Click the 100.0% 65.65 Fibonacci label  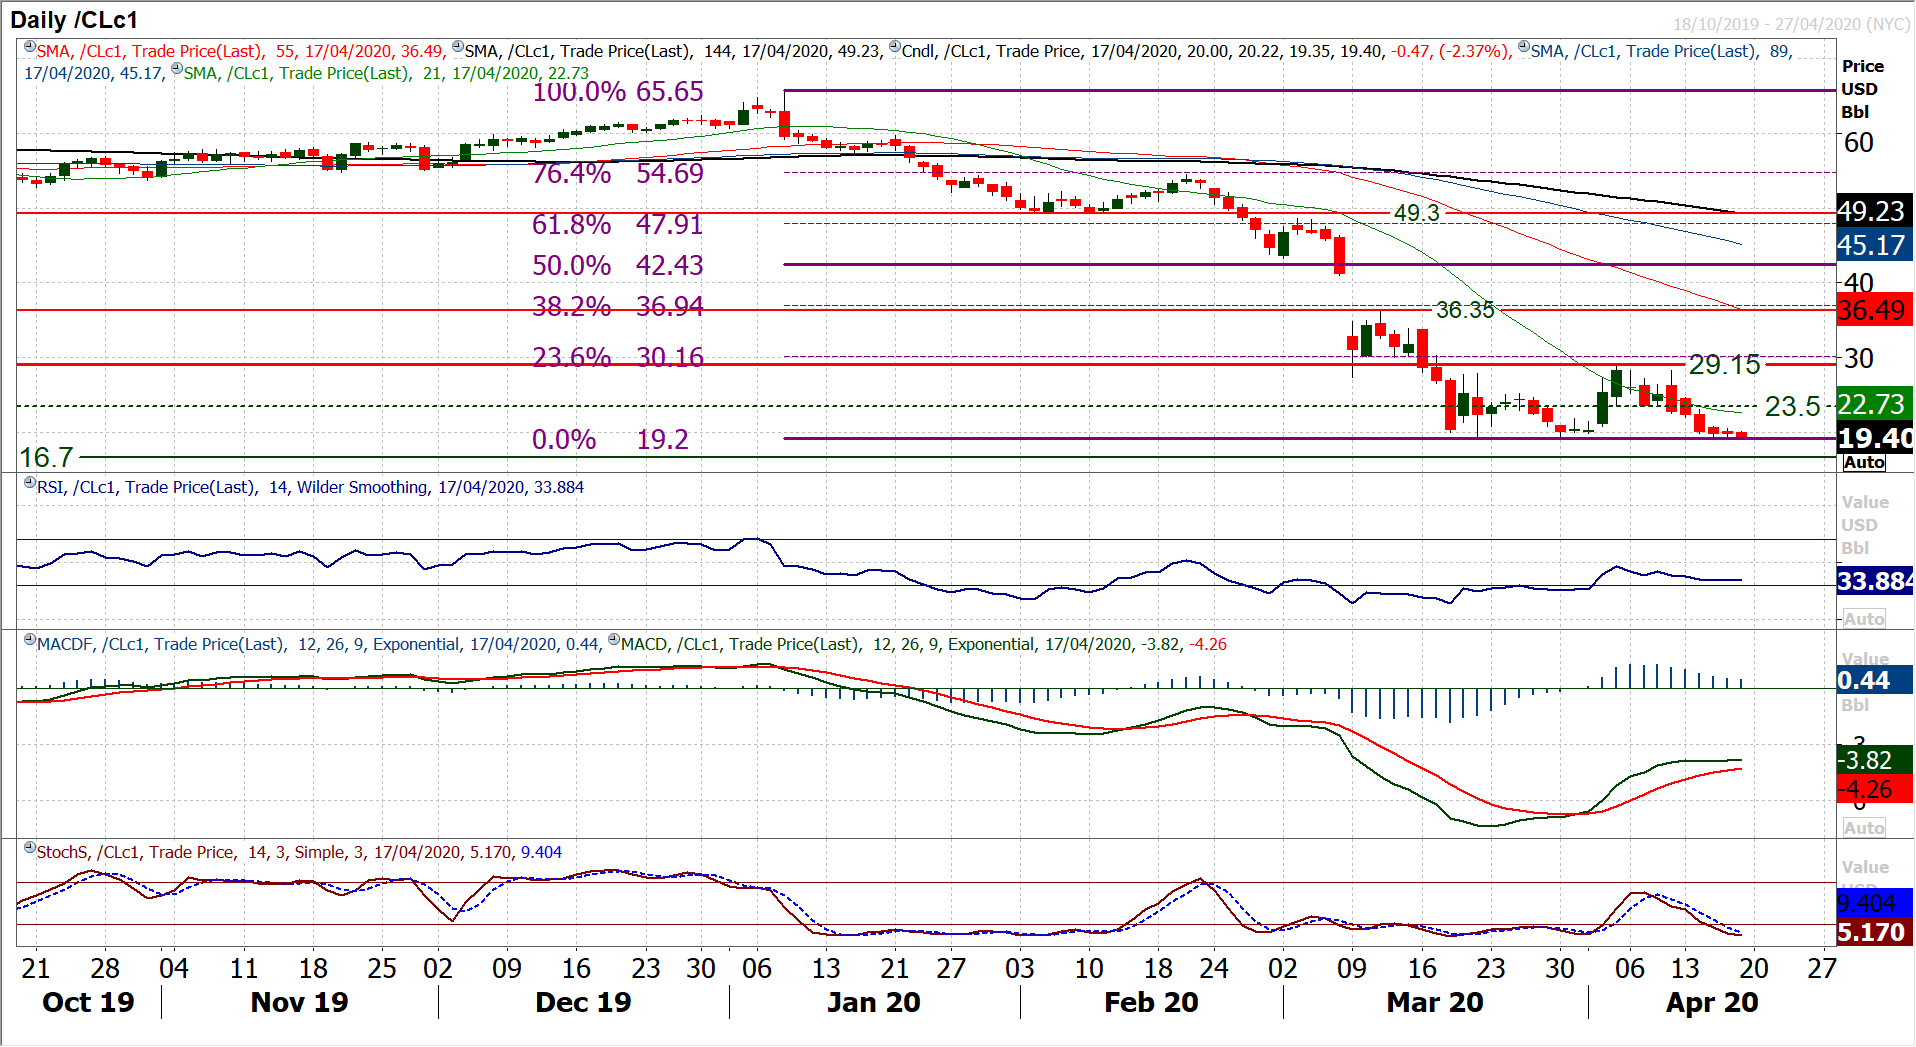pyautogui.click(x=618, y=92)
